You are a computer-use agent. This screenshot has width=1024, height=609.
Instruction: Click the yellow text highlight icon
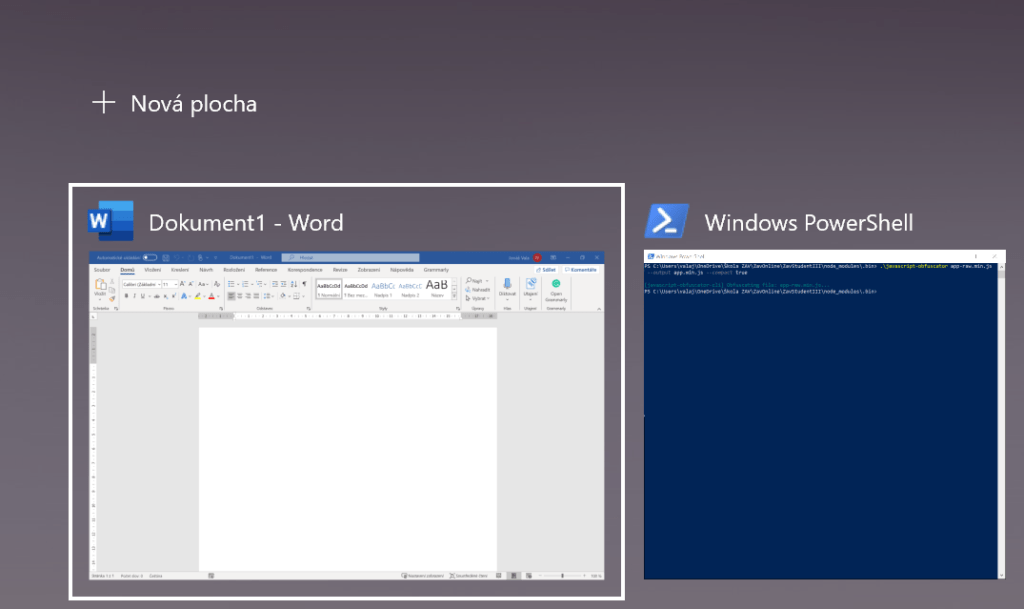click(x=198, y=296)
